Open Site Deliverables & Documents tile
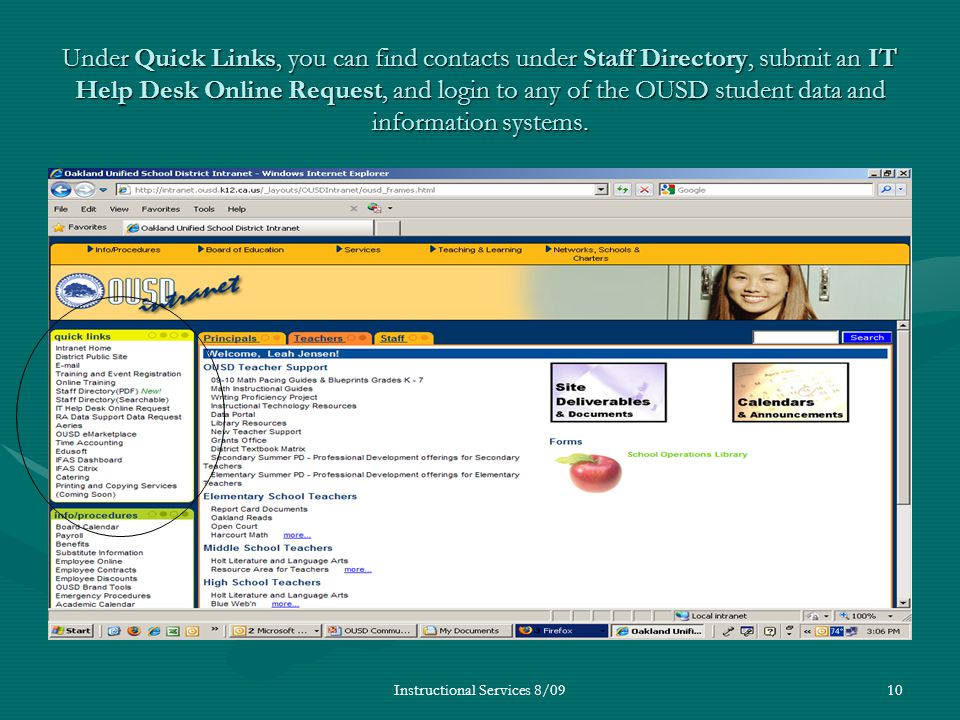This screenshot has width=960, height=720. point(608,392)
